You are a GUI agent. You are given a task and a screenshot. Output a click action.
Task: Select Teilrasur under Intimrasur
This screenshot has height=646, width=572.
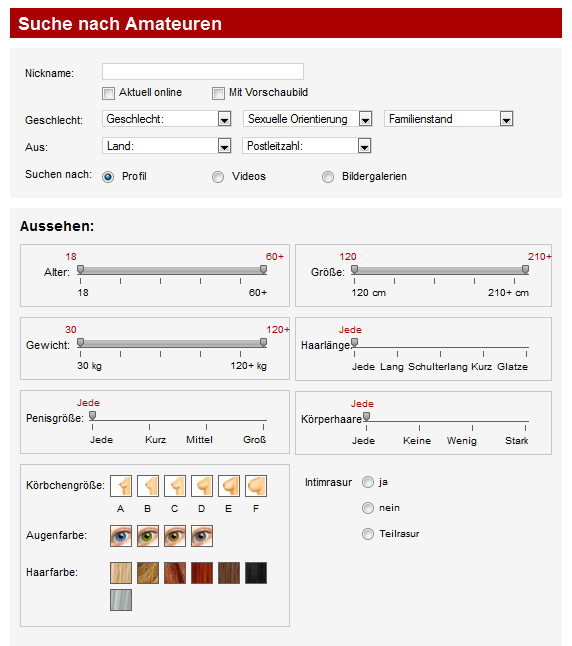pos(368,534)
